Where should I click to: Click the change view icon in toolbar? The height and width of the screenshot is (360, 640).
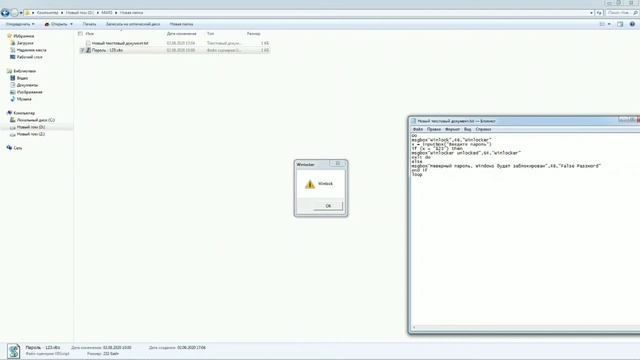coord(602,24)
